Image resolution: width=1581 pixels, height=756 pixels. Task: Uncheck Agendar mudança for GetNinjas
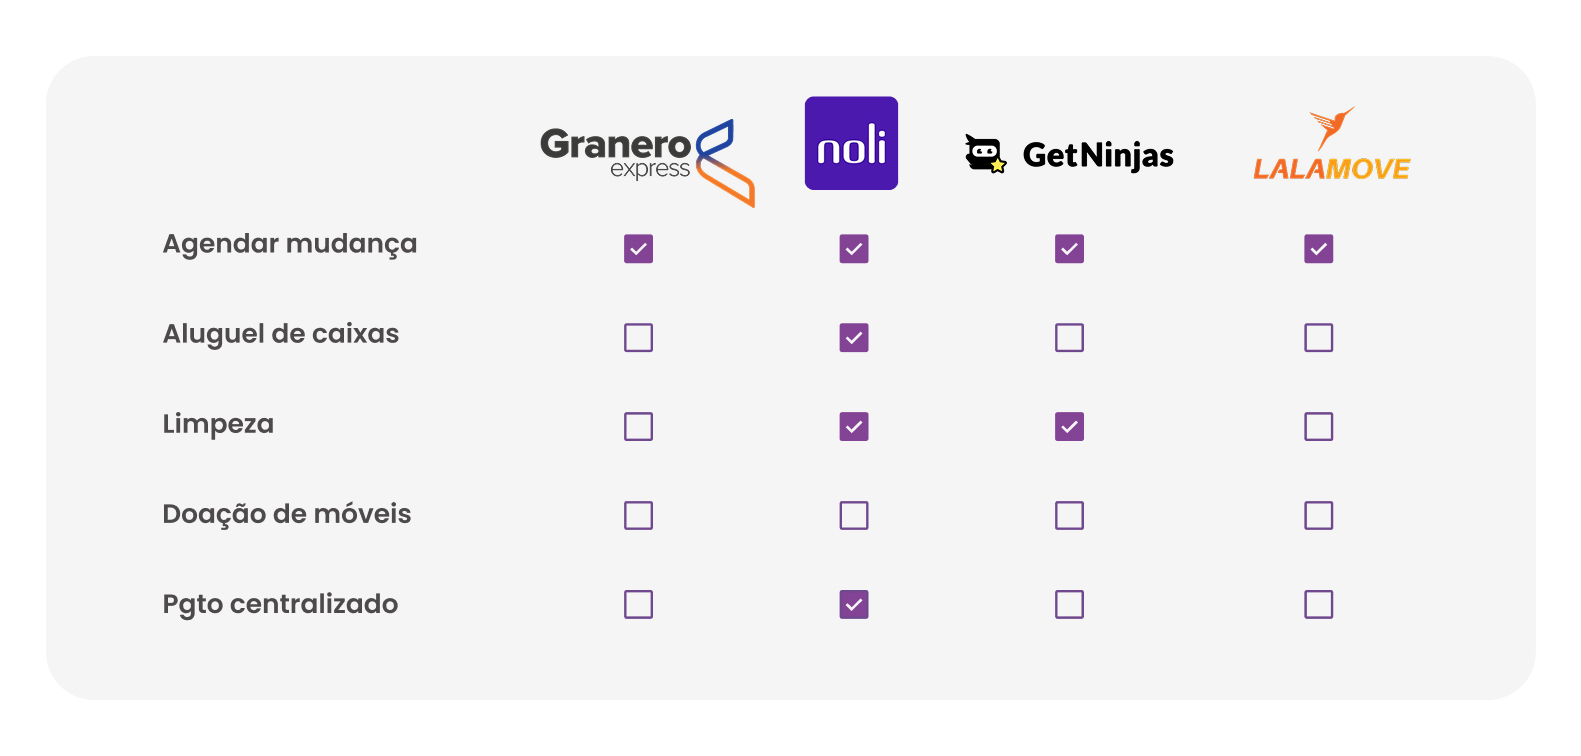1069,249
